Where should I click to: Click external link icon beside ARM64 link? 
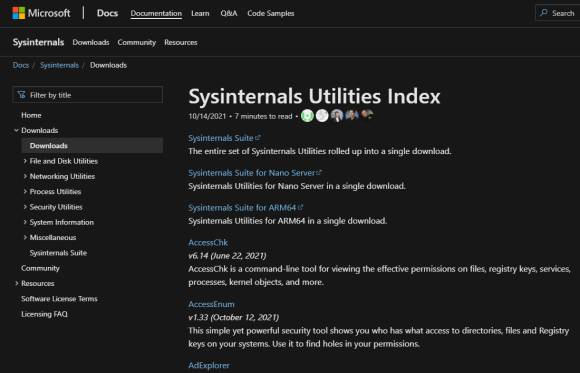point(300,207)
